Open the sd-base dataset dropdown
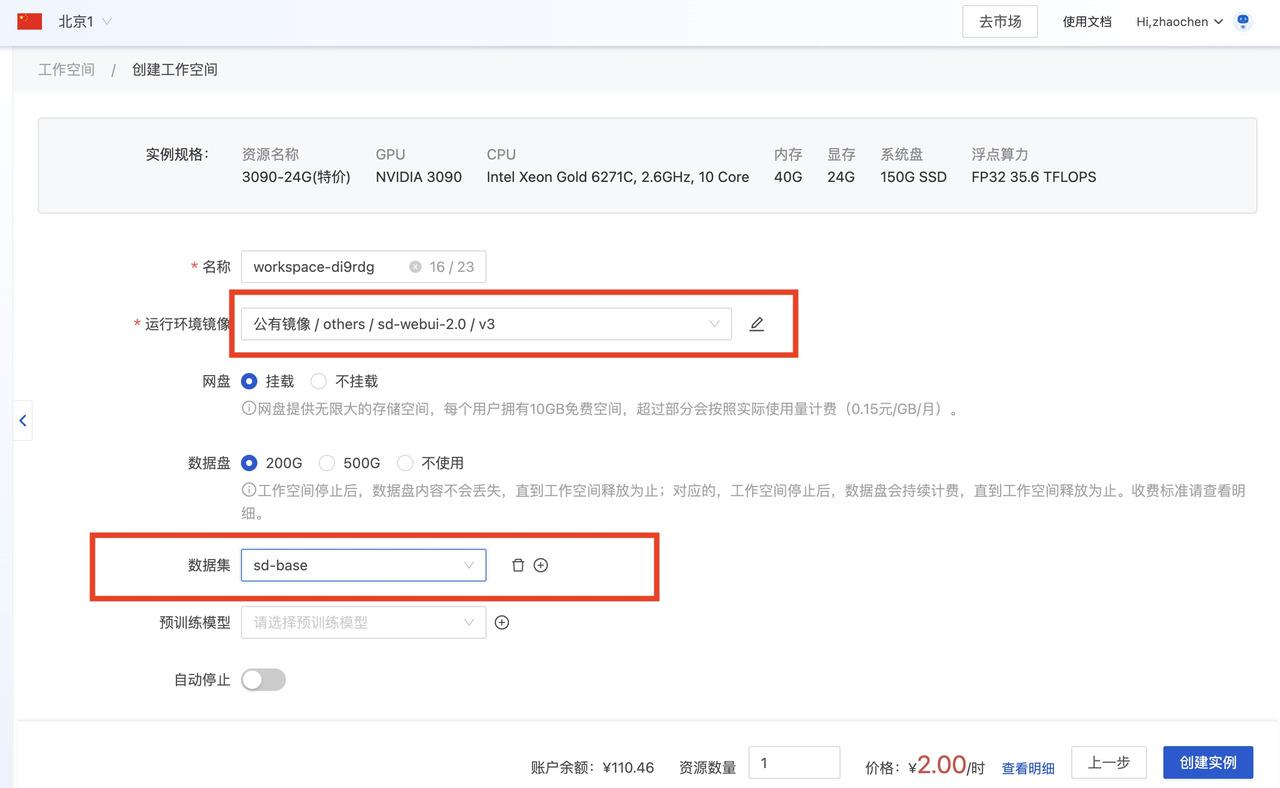 point(363,565)
